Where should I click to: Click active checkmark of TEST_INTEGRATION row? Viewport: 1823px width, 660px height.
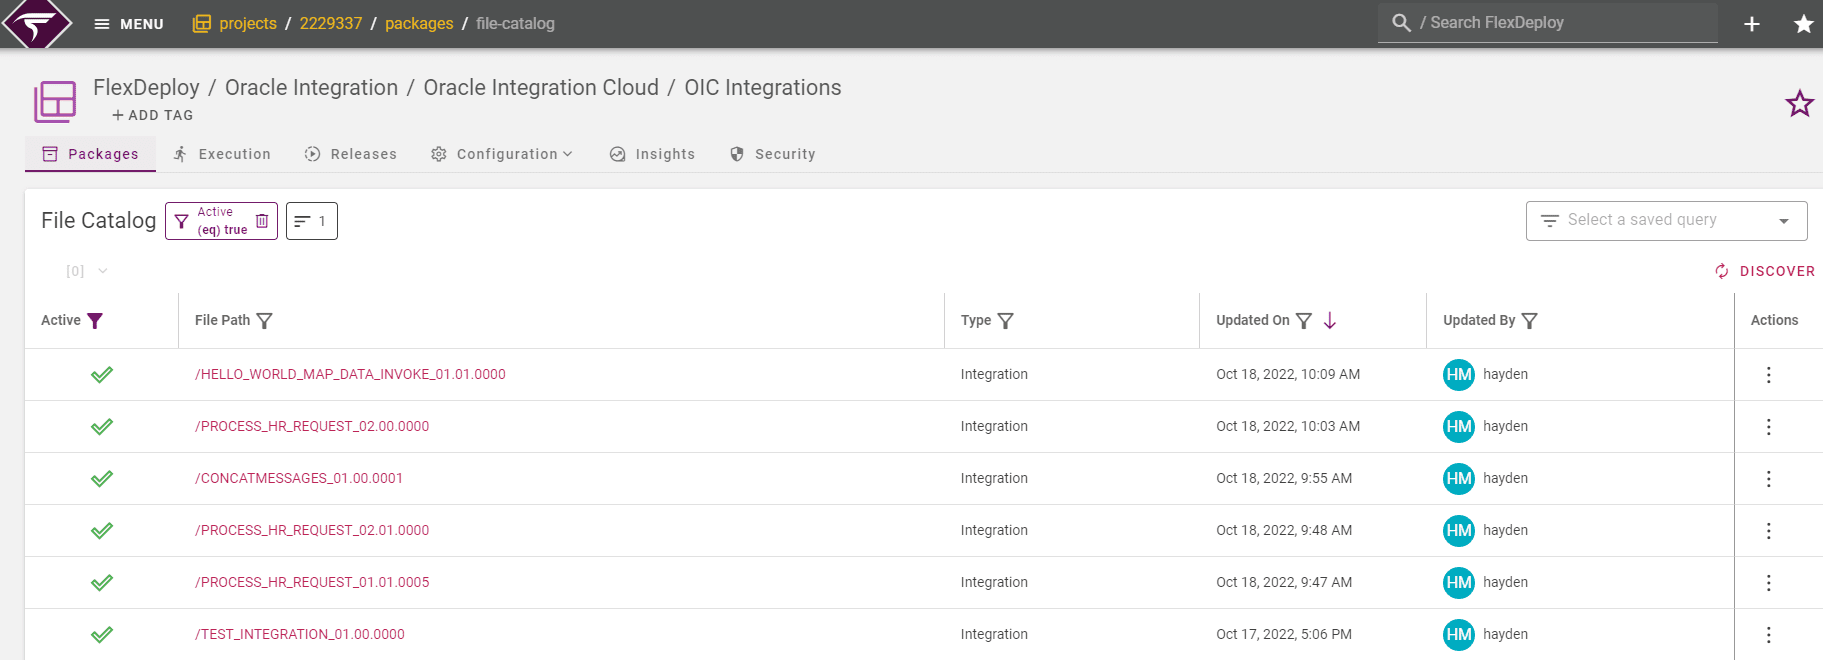(x=102, y=635)
